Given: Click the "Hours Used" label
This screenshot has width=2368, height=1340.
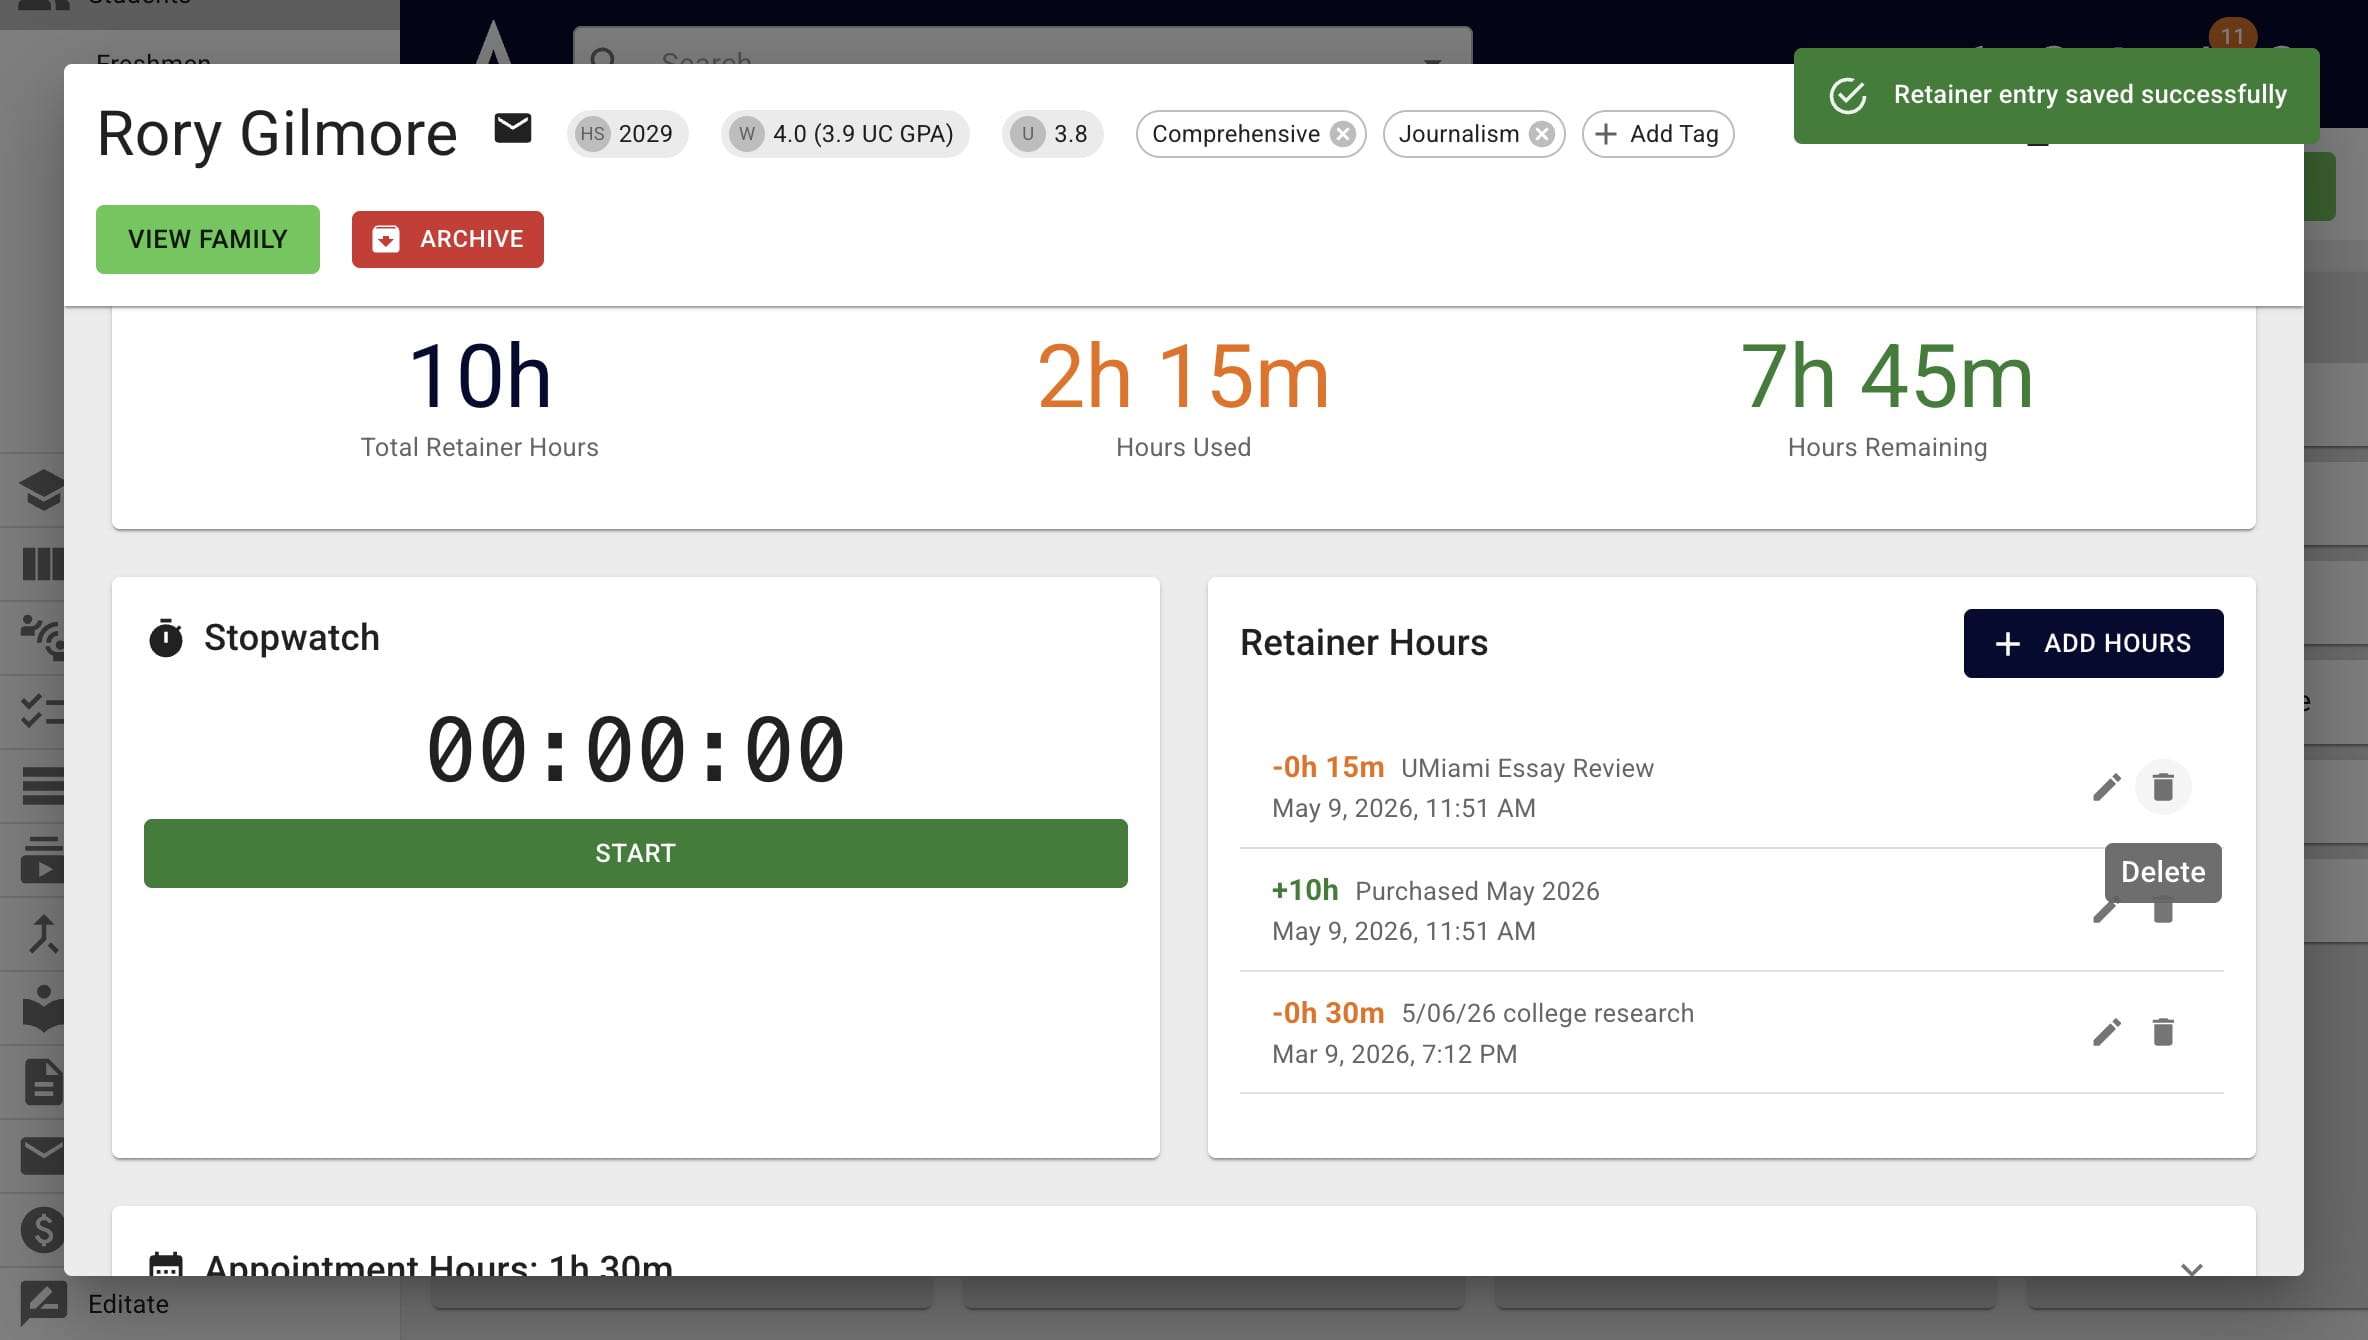Looking at the screenshot, I should tap(1183, 447).
